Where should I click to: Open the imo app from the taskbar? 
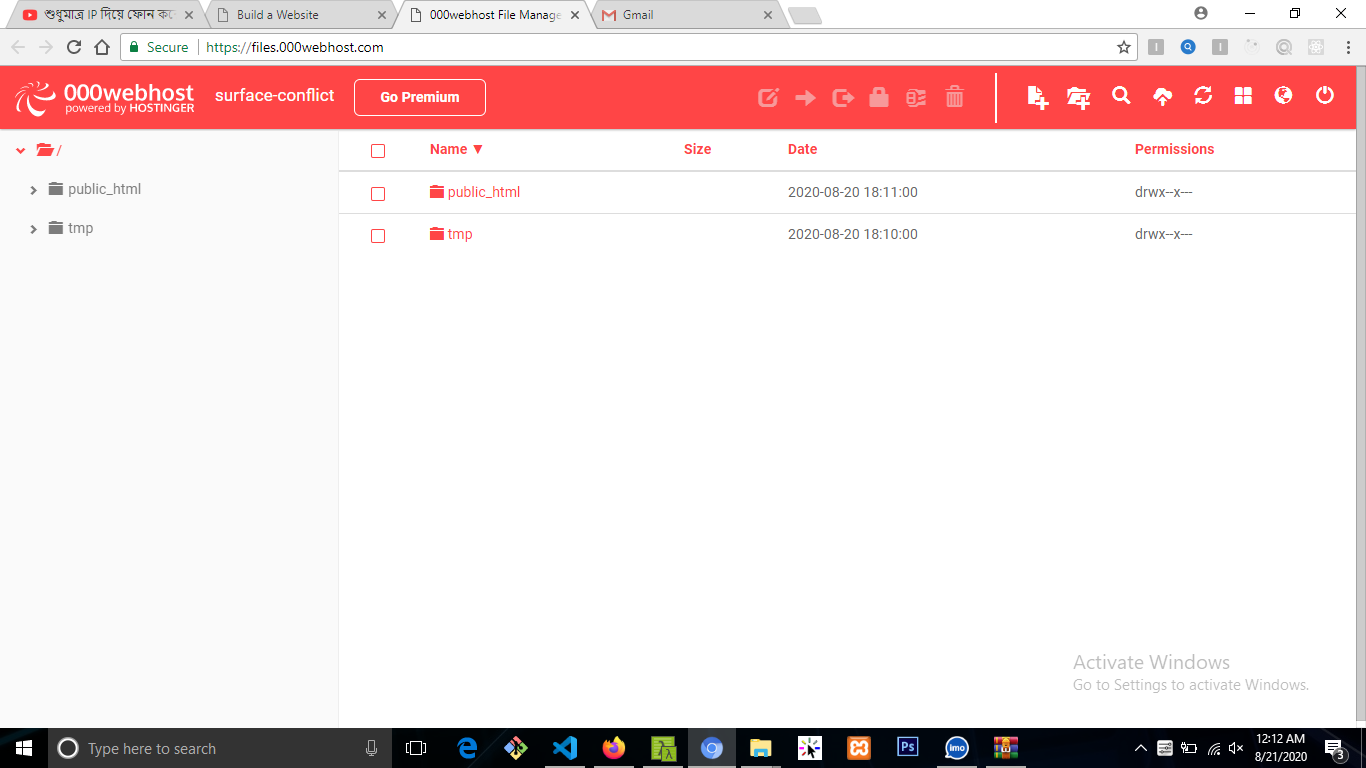(x=957, y=748)
